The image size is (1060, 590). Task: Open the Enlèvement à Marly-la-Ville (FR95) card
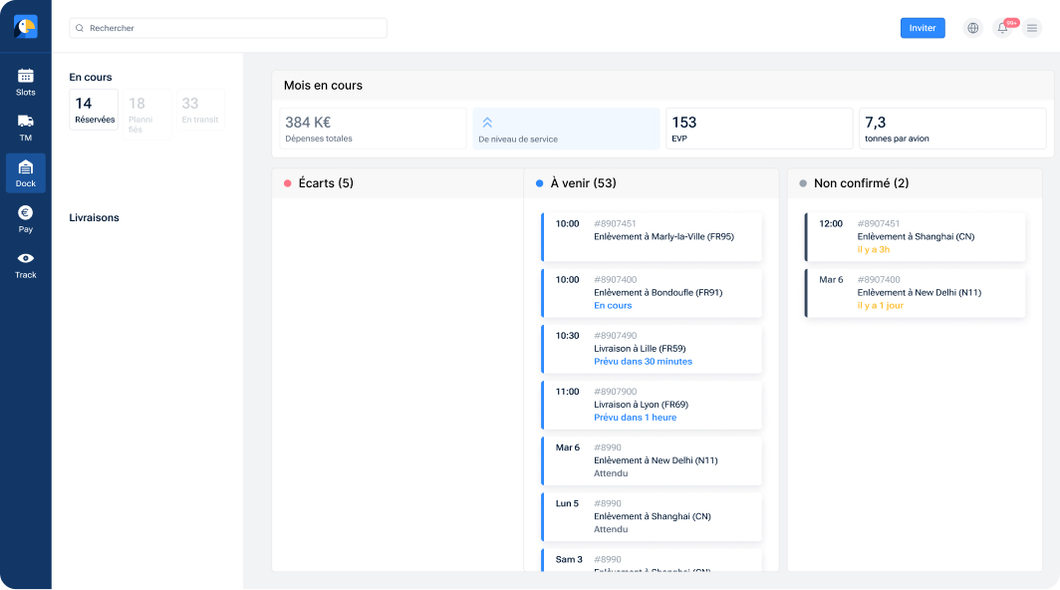(652, 237)
